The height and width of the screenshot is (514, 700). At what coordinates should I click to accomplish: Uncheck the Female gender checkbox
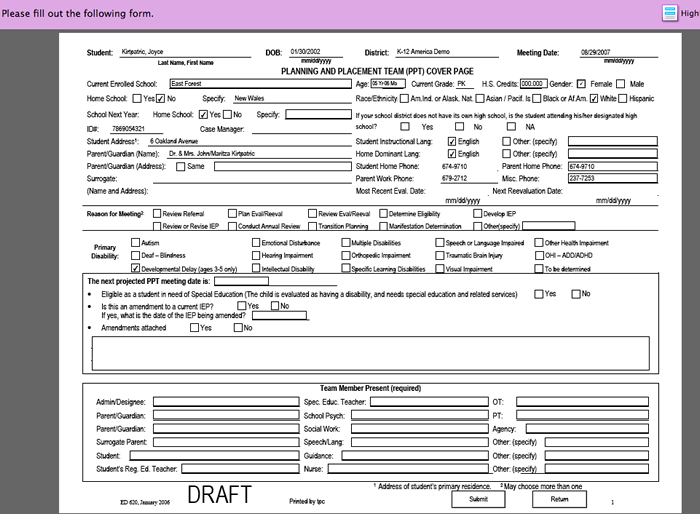581,84
